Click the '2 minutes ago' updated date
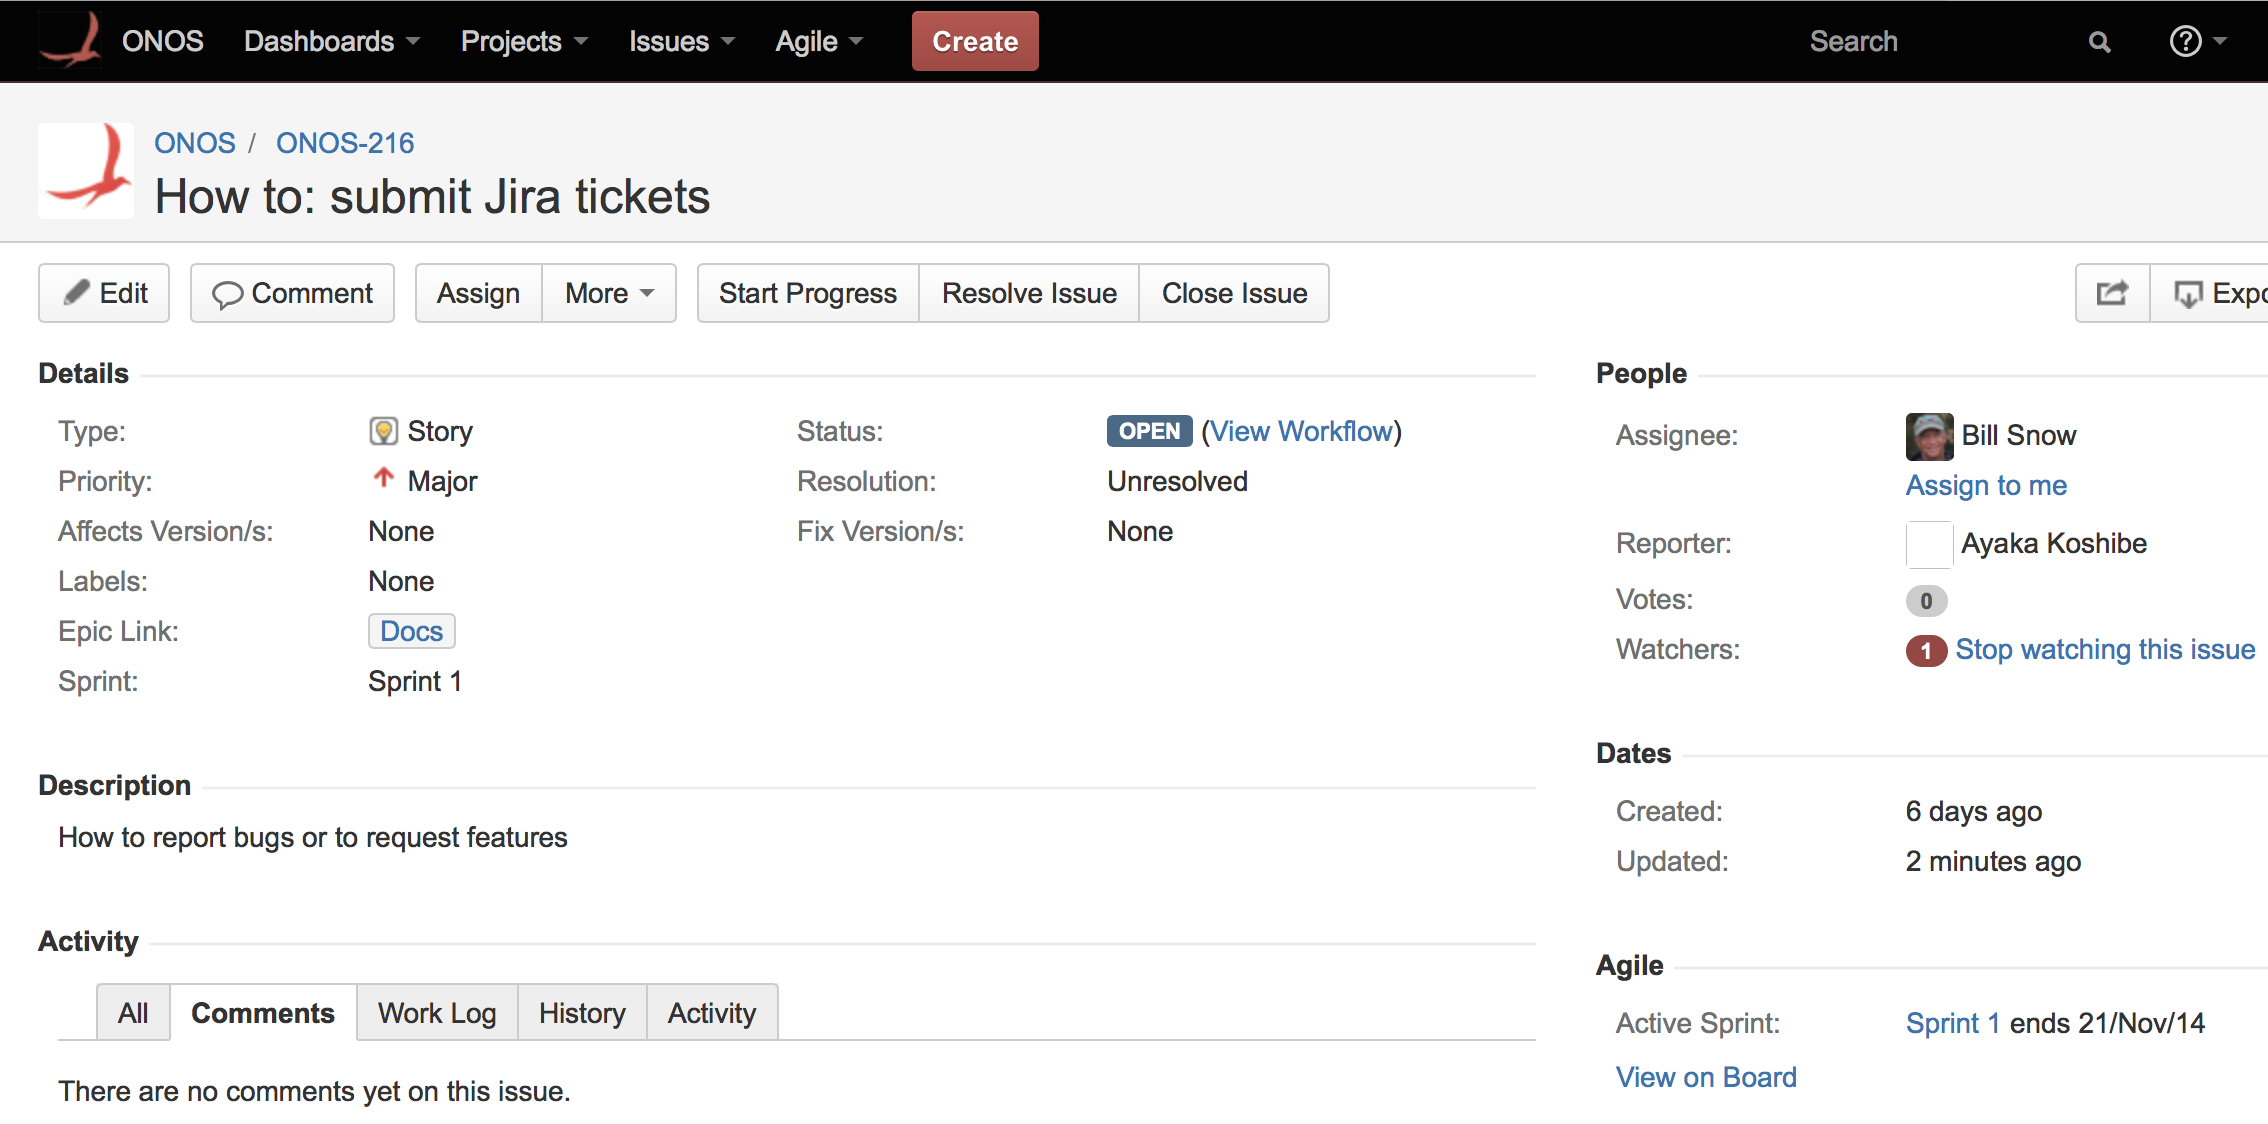This screenshot has height=1124, width=2268. click(x=1993, y=861)
